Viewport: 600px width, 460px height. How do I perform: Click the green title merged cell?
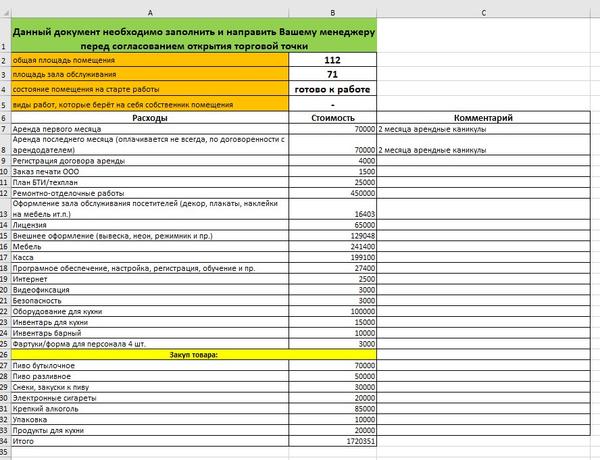click(x=194, y=35)
